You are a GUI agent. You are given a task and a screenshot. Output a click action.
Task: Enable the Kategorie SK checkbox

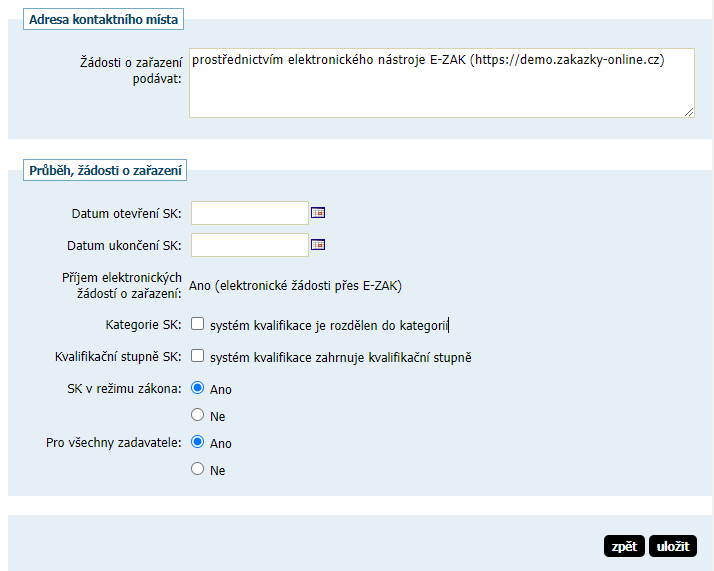198,324
